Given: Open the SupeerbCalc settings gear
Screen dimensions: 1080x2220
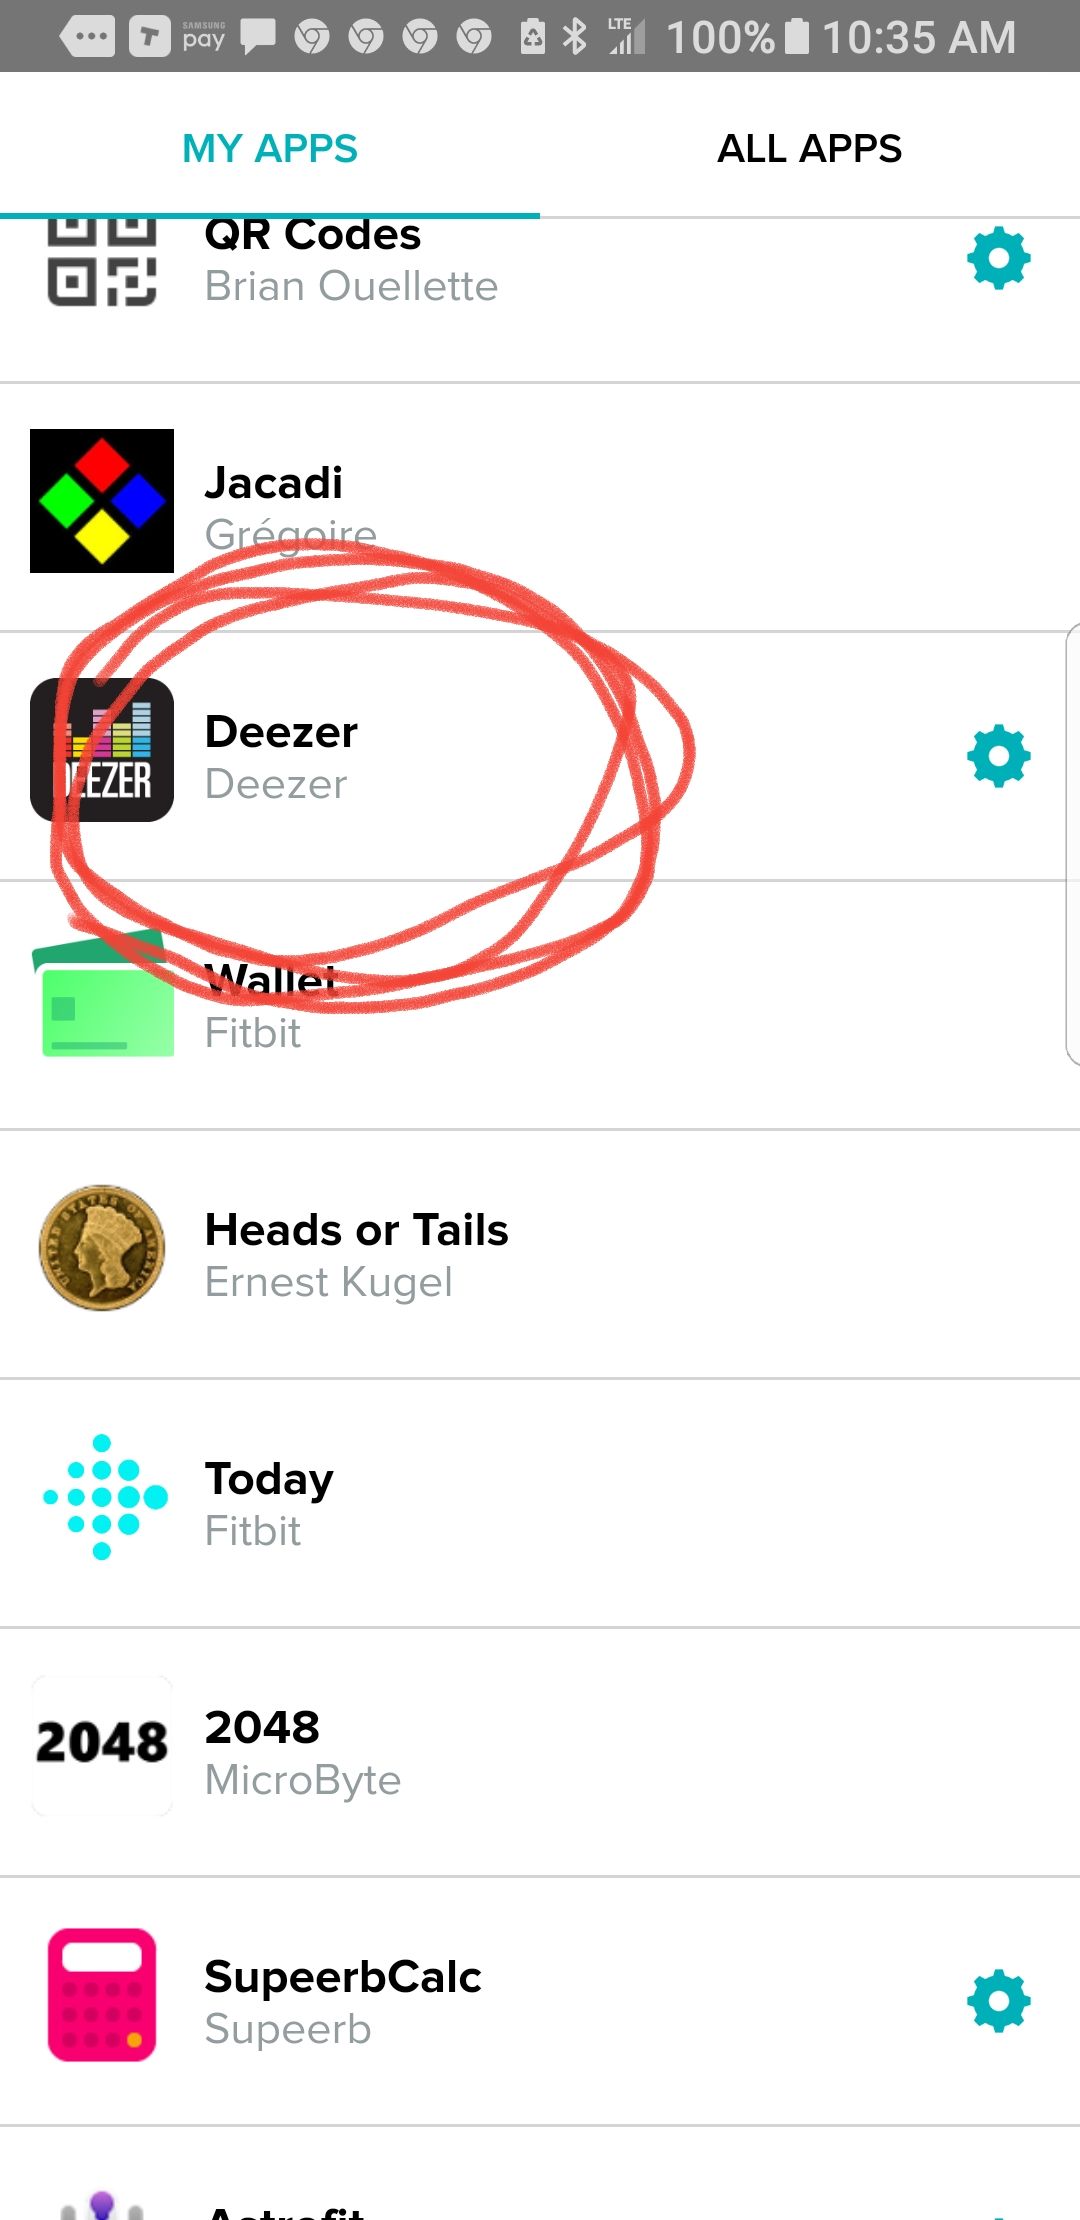Looking at the screenshot, I should point(998,2001).
